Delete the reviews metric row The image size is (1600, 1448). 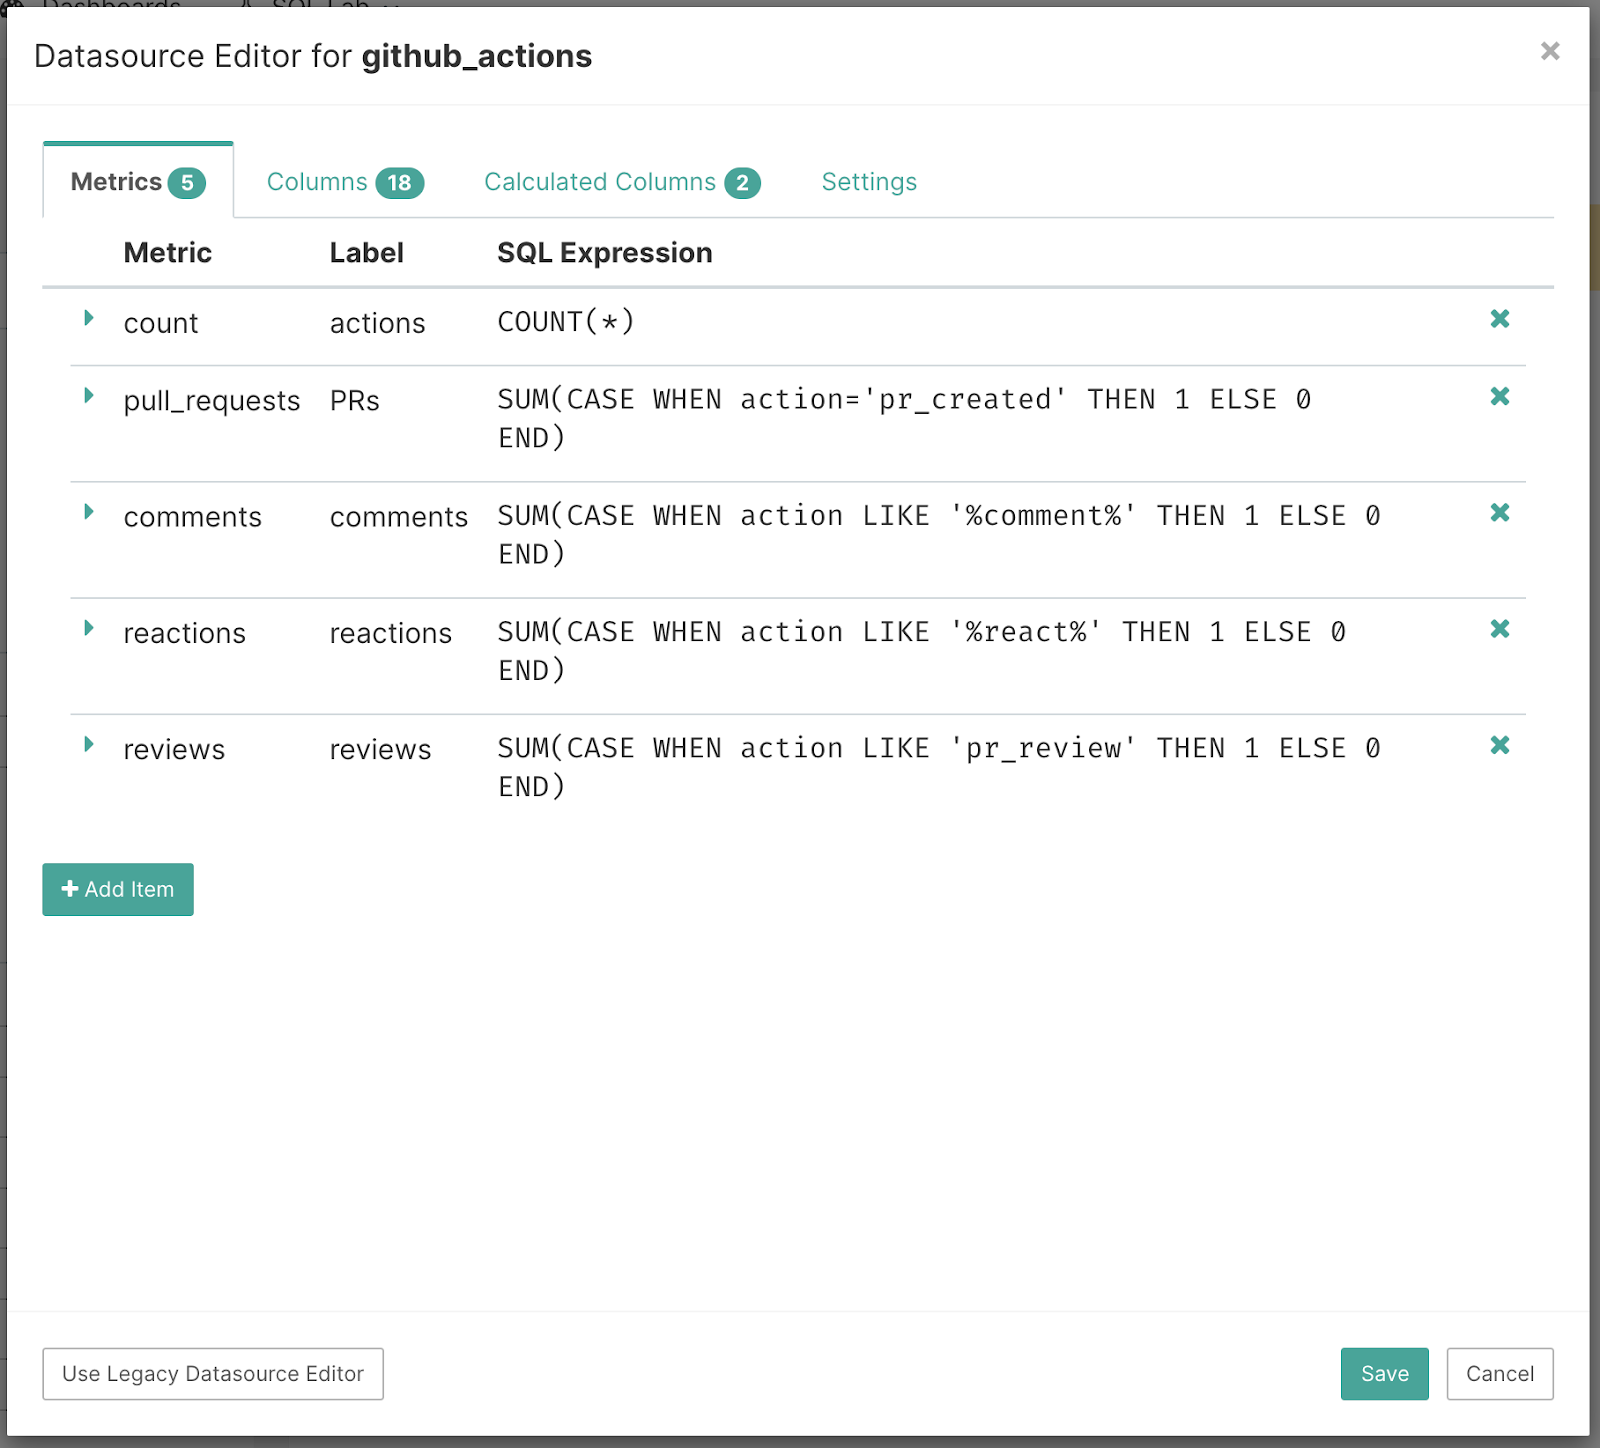1499,745
